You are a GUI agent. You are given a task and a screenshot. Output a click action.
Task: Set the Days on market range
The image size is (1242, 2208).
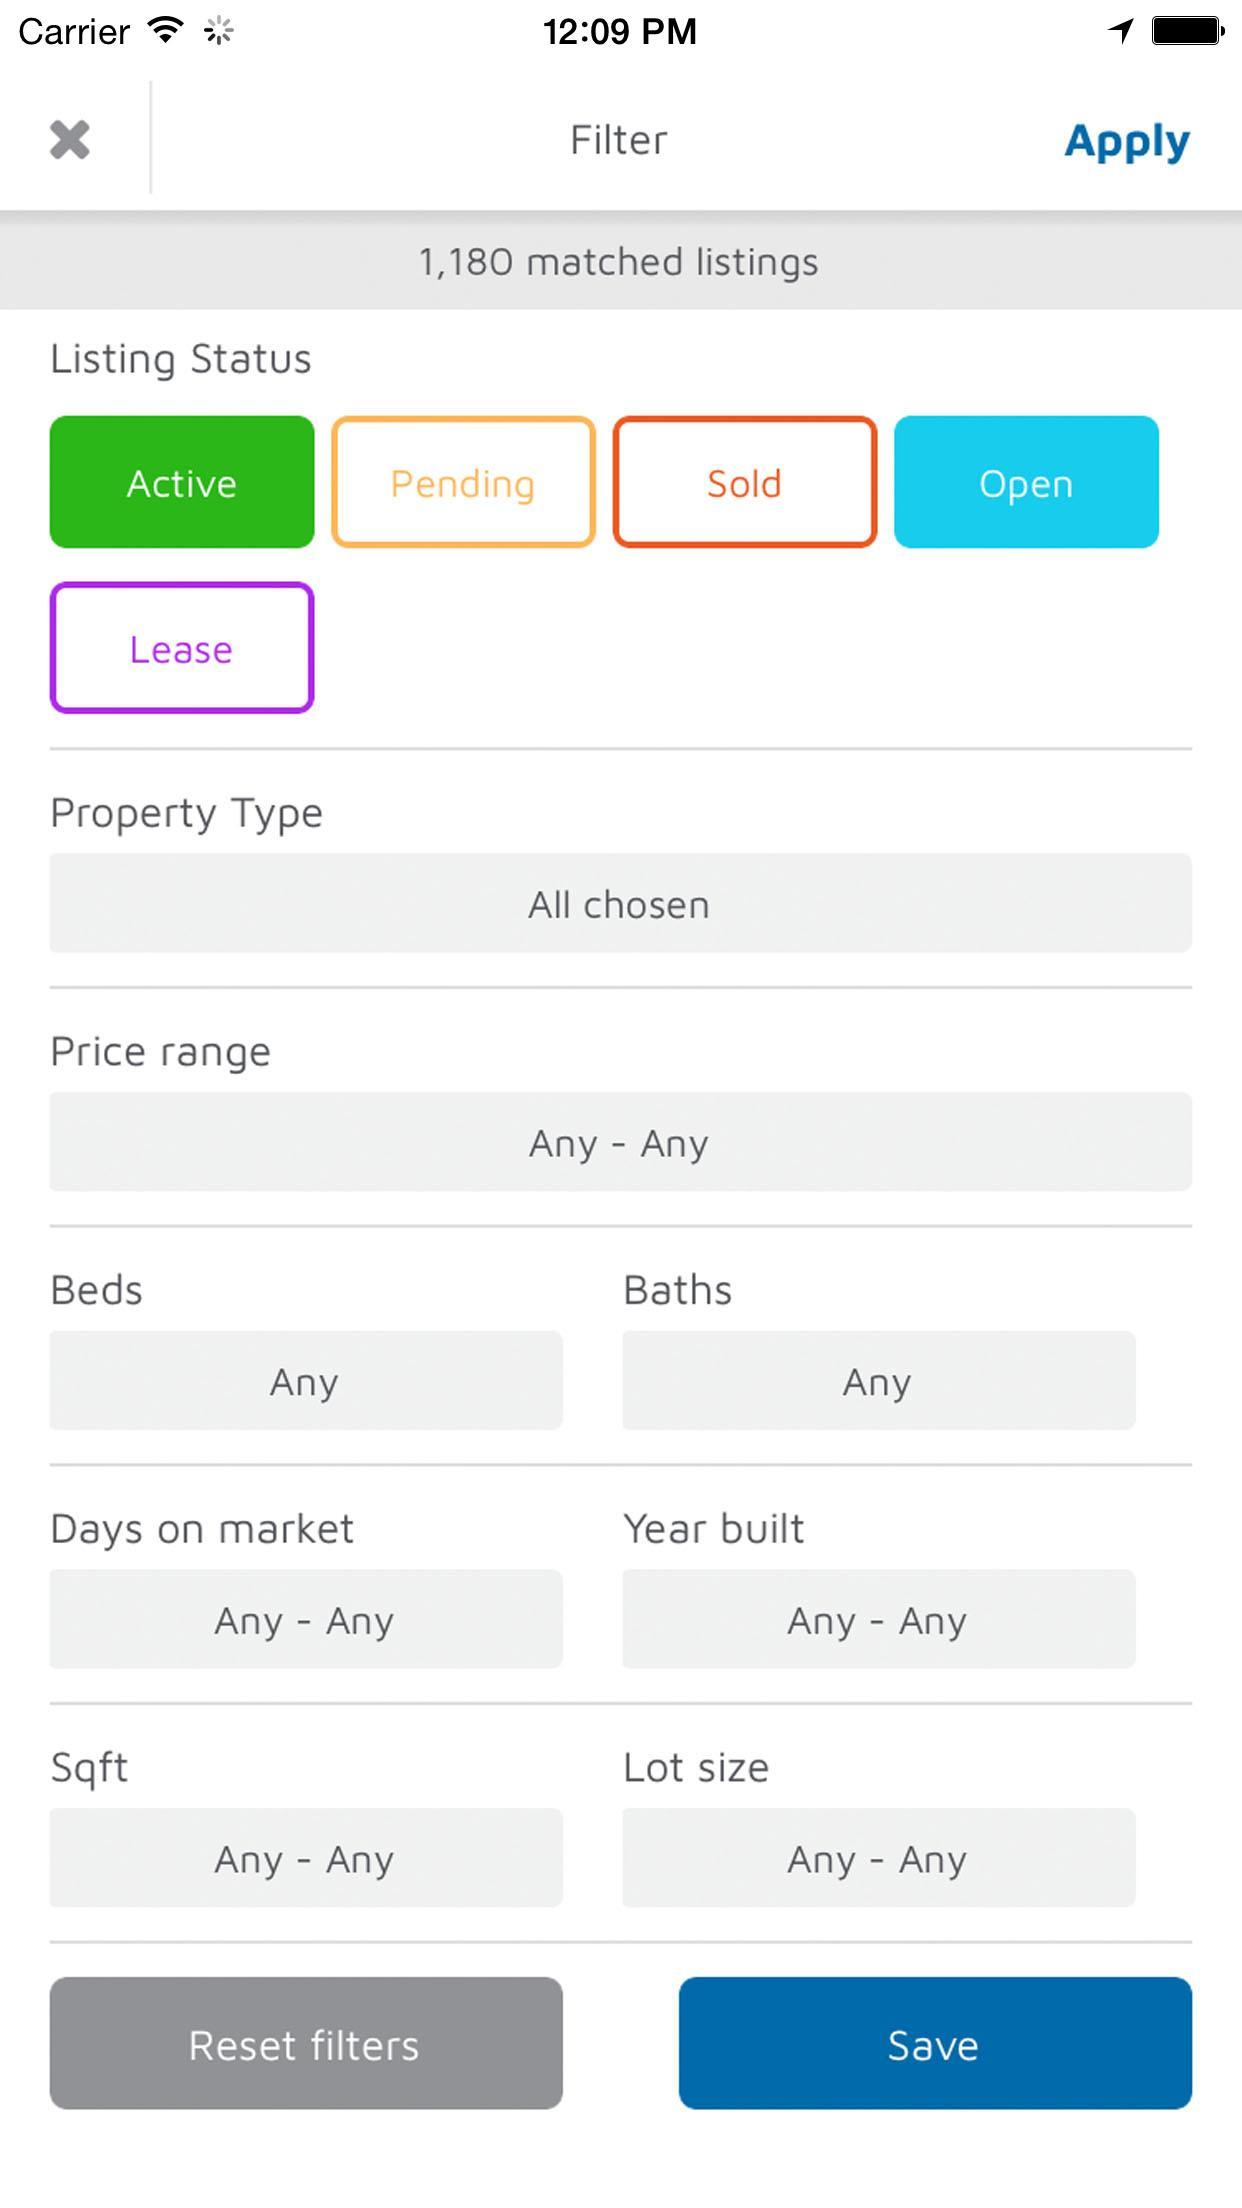click(306, 1619)
